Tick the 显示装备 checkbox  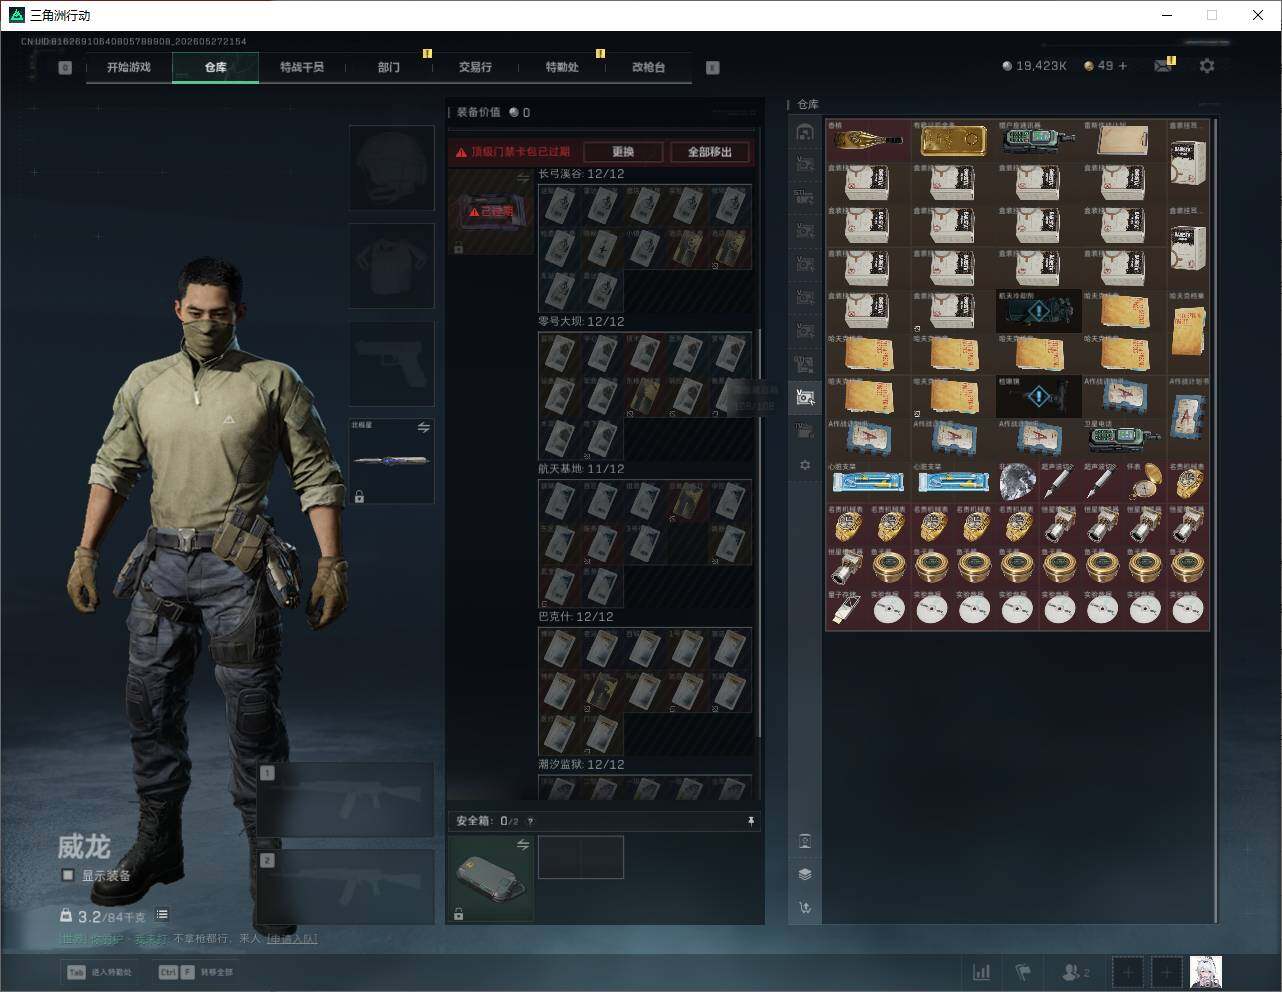click(x=68, y=875)
